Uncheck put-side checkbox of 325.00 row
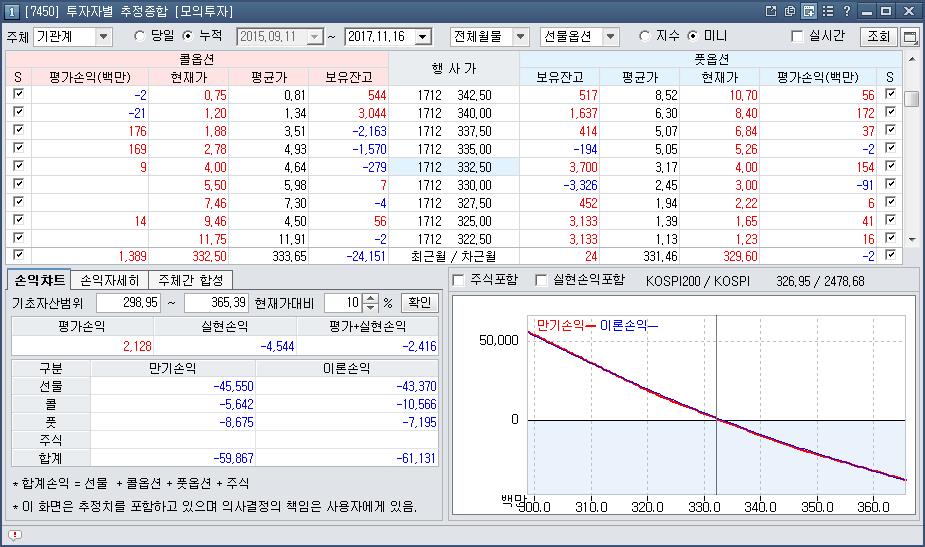This screenshot has height=547, width=925. (890, 220)
